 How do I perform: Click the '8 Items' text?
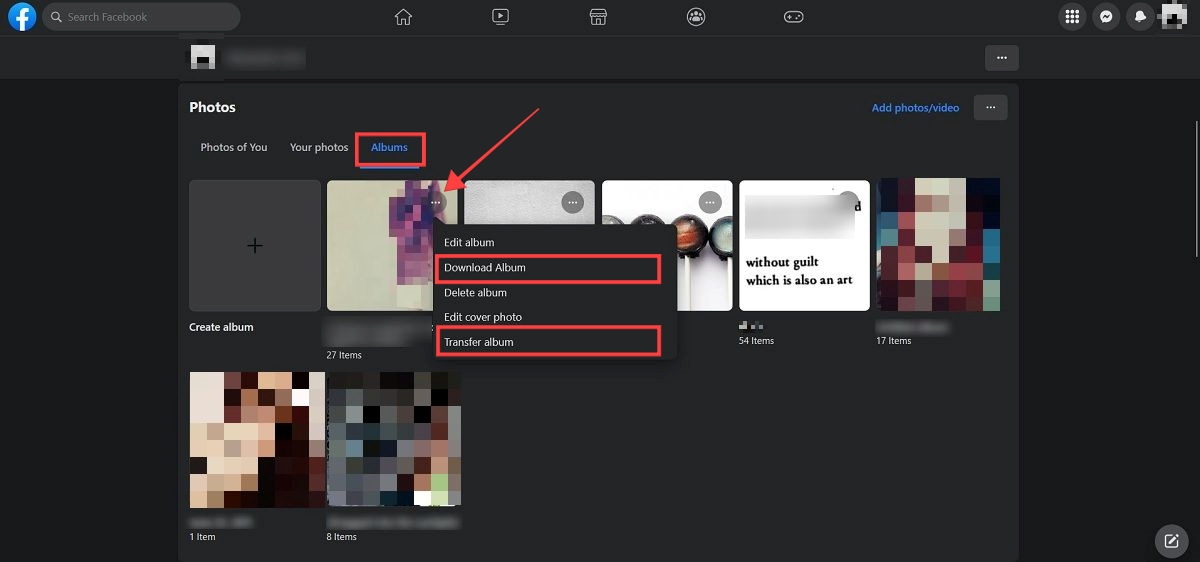342,537
